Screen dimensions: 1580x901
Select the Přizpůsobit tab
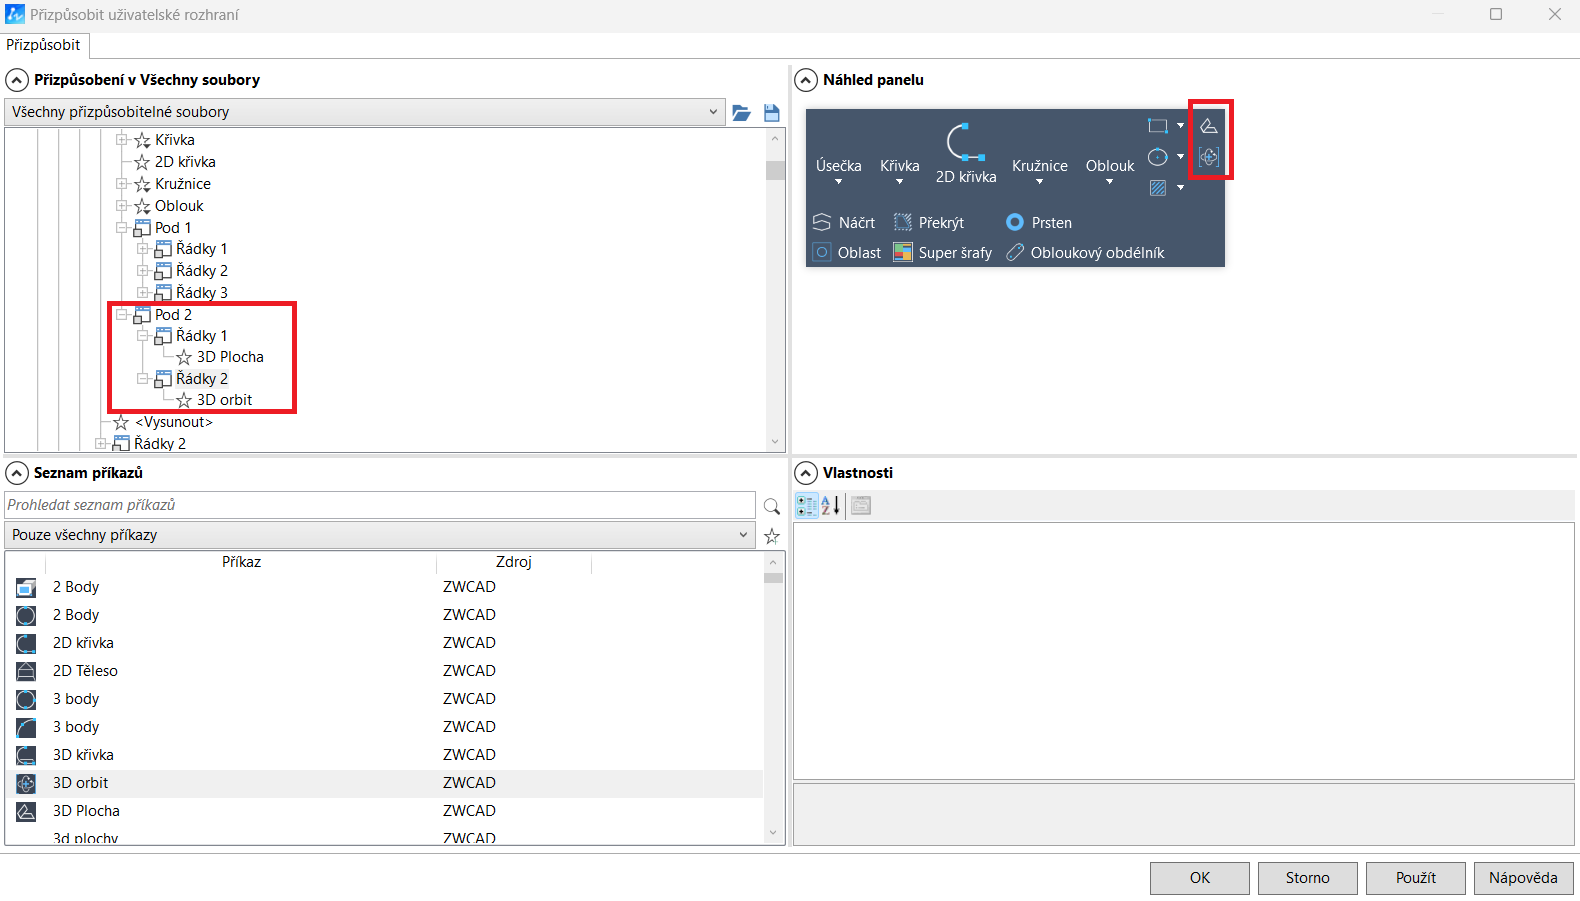pyautogui.click(x=44, y=45)
